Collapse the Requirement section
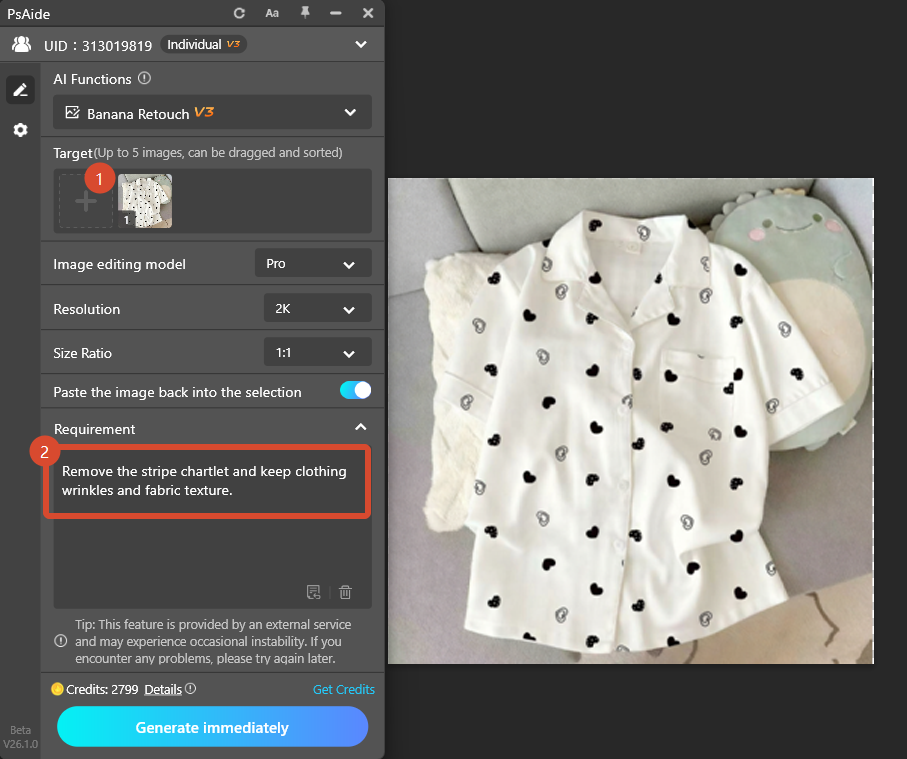907x759 pixels. pos(361,425)
